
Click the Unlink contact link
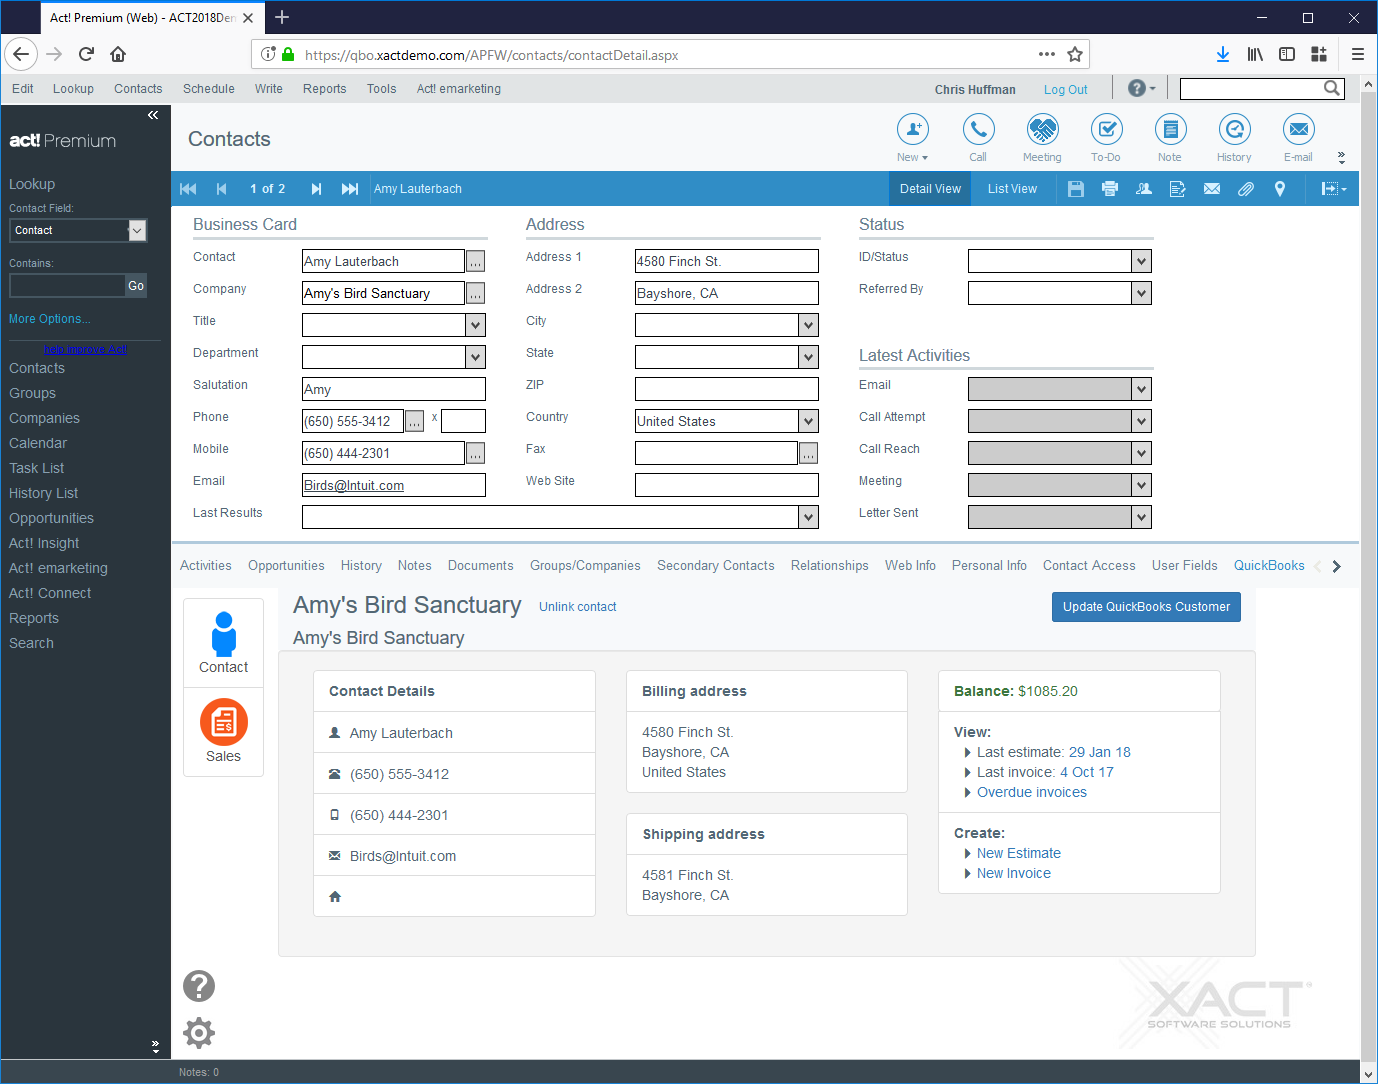coord(578,607)
